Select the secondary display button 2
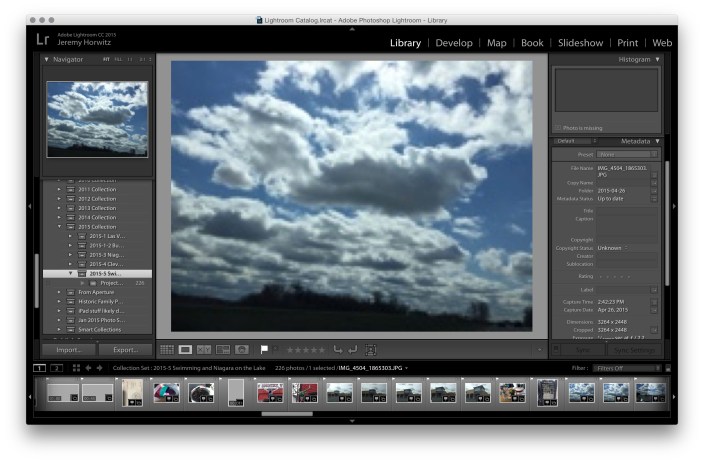 pyautogui.click(x=56, y=368)
